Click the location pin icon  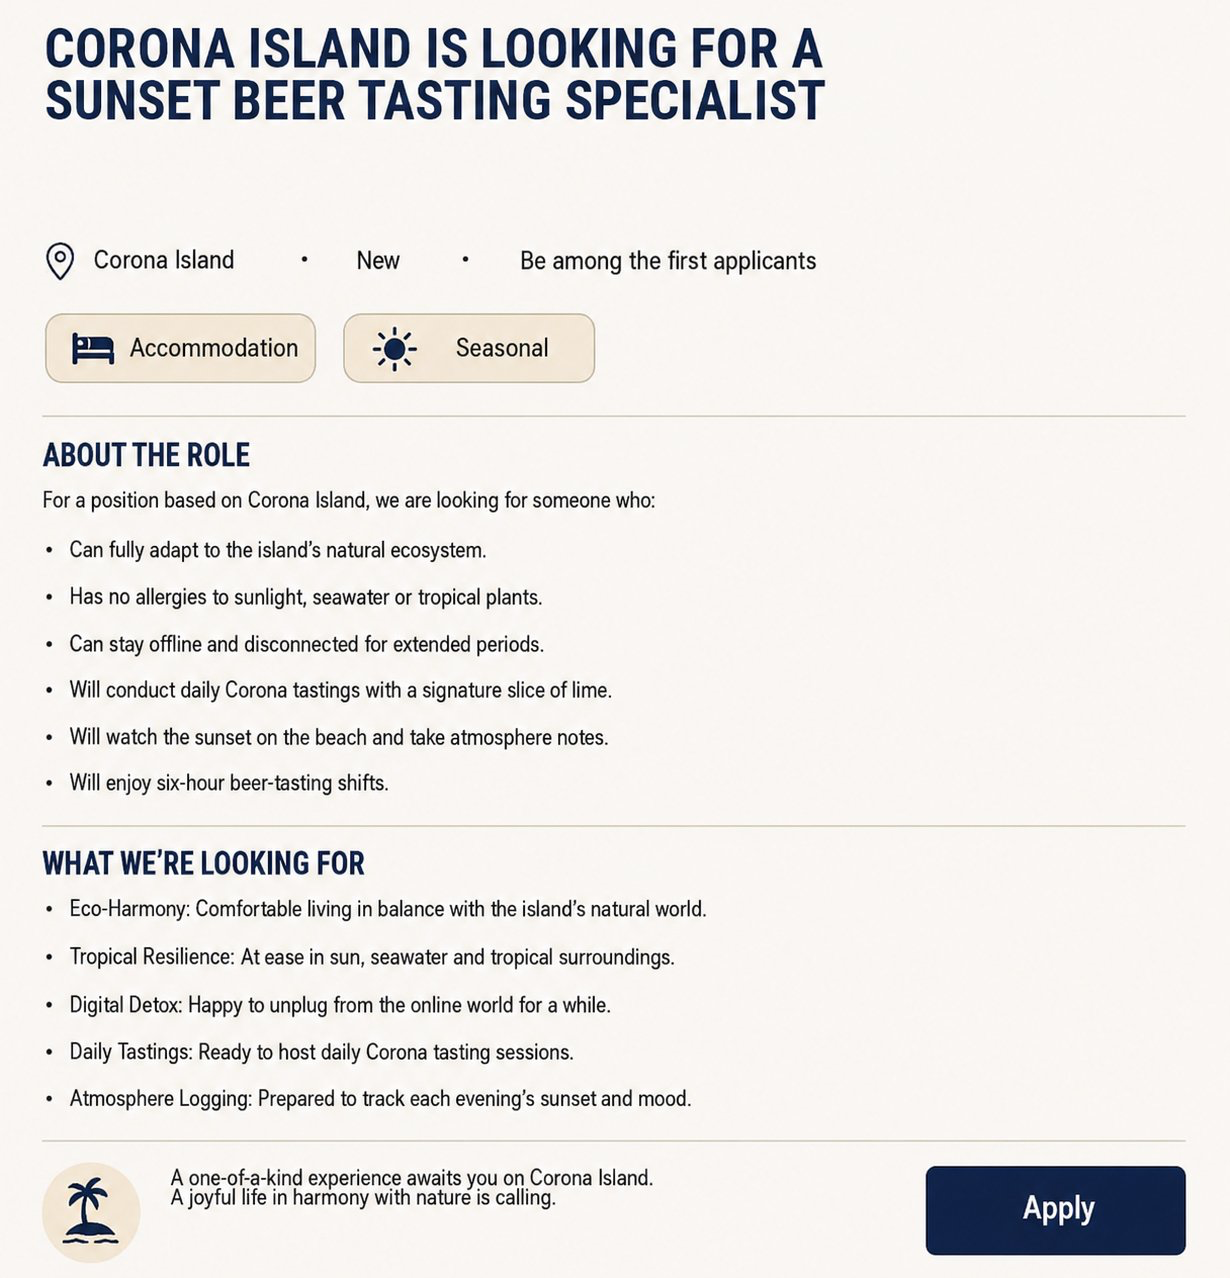point(60,261)
